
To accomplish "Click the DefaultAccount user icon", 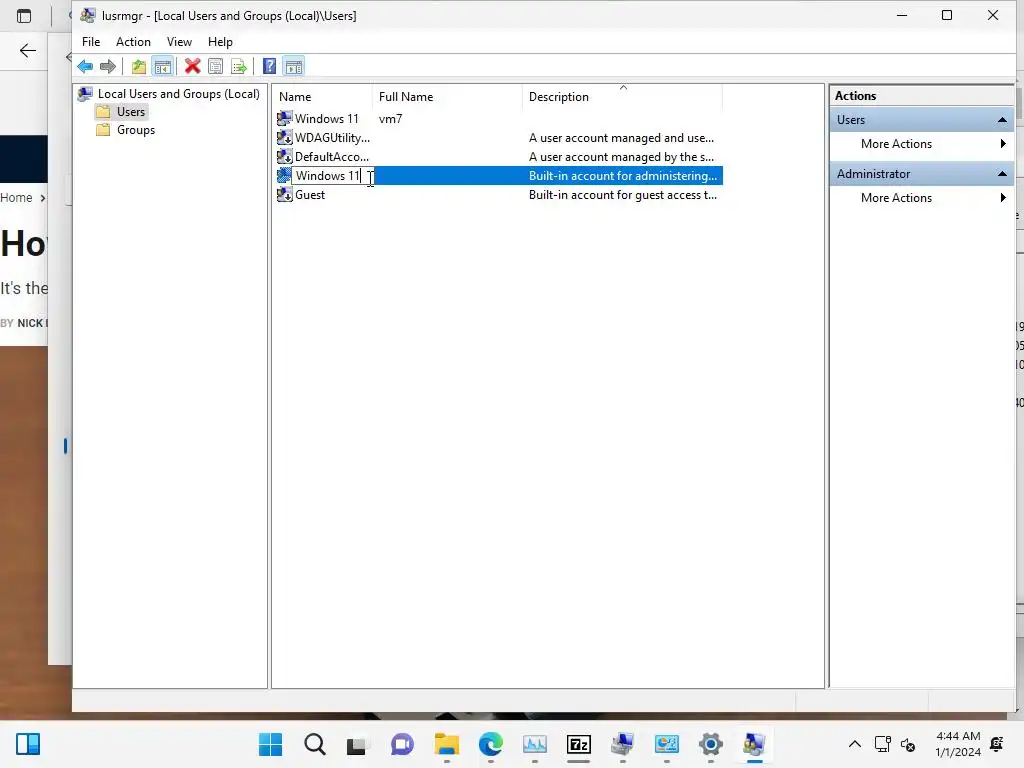I will (x=284, y=157).
